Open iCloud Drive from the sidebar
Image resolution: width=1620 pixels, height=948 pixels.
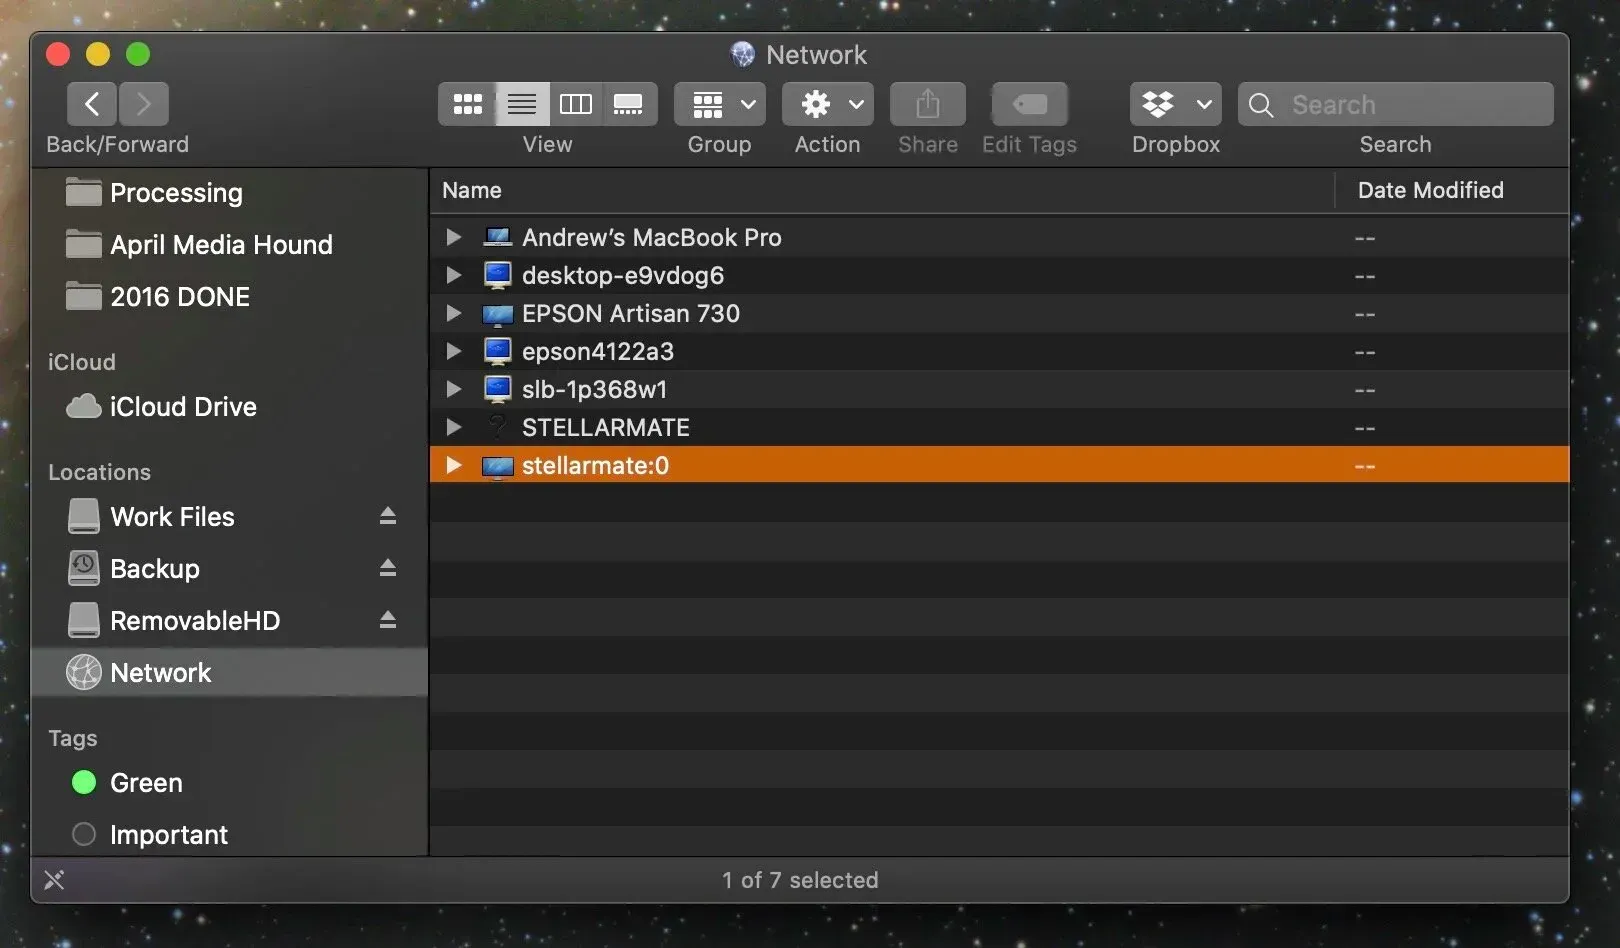point(183,406)
